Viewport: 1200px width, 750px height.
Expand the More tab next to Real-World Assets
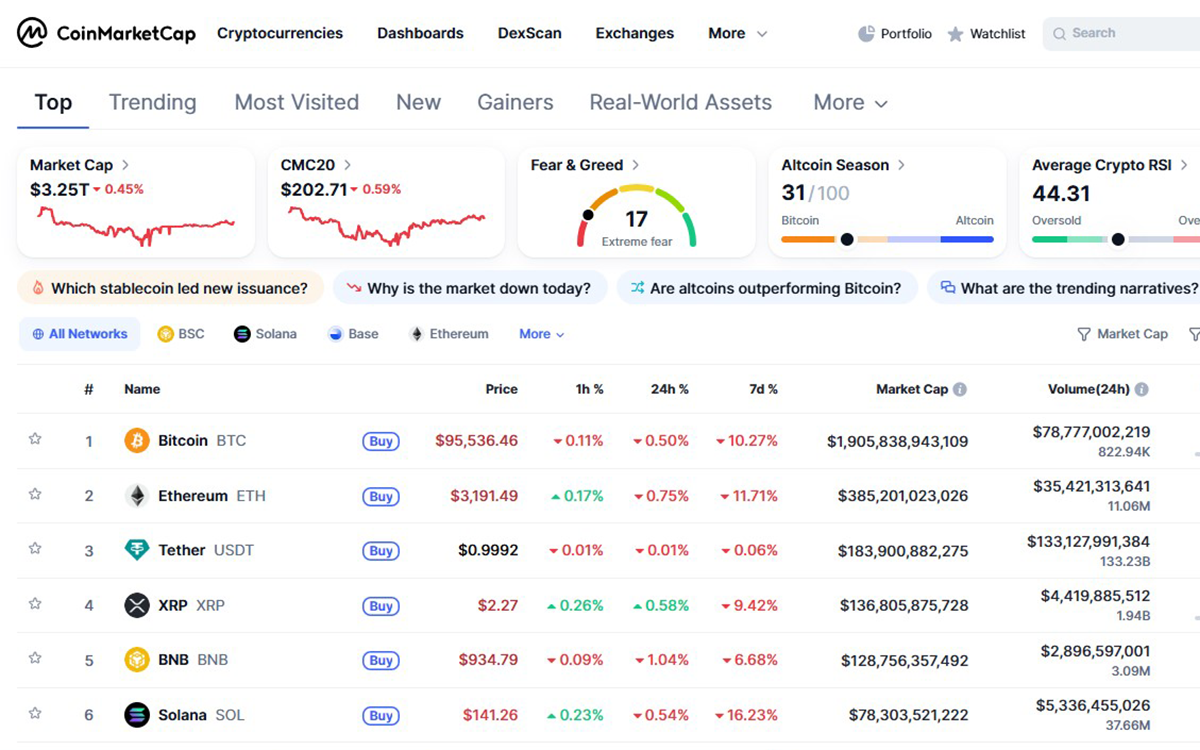(849, 102)
